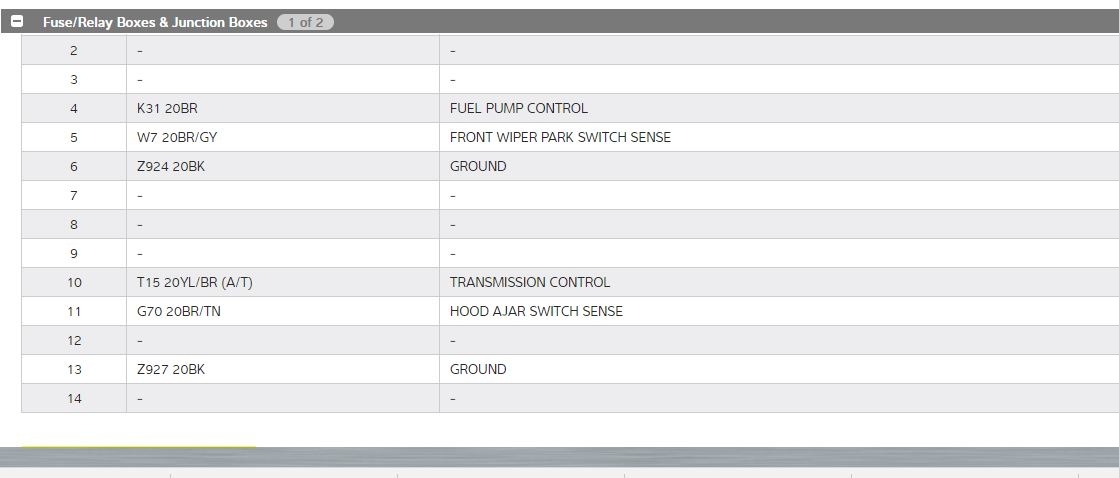Select pin number 13 cell
The height and width of the screenshot is (478, 1119).
pos(74,369)
